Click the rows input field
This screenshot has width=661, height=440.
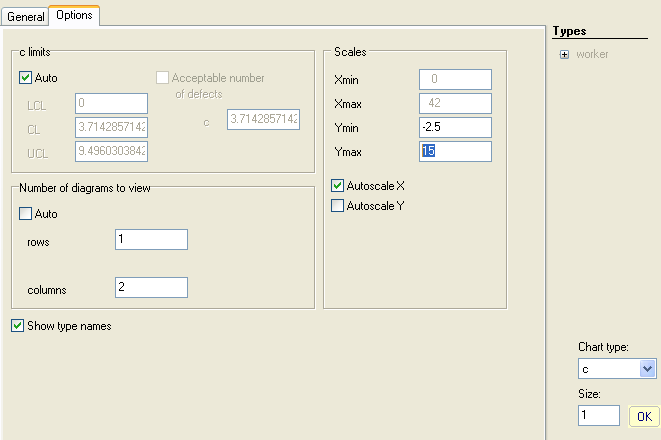[152, 240]
